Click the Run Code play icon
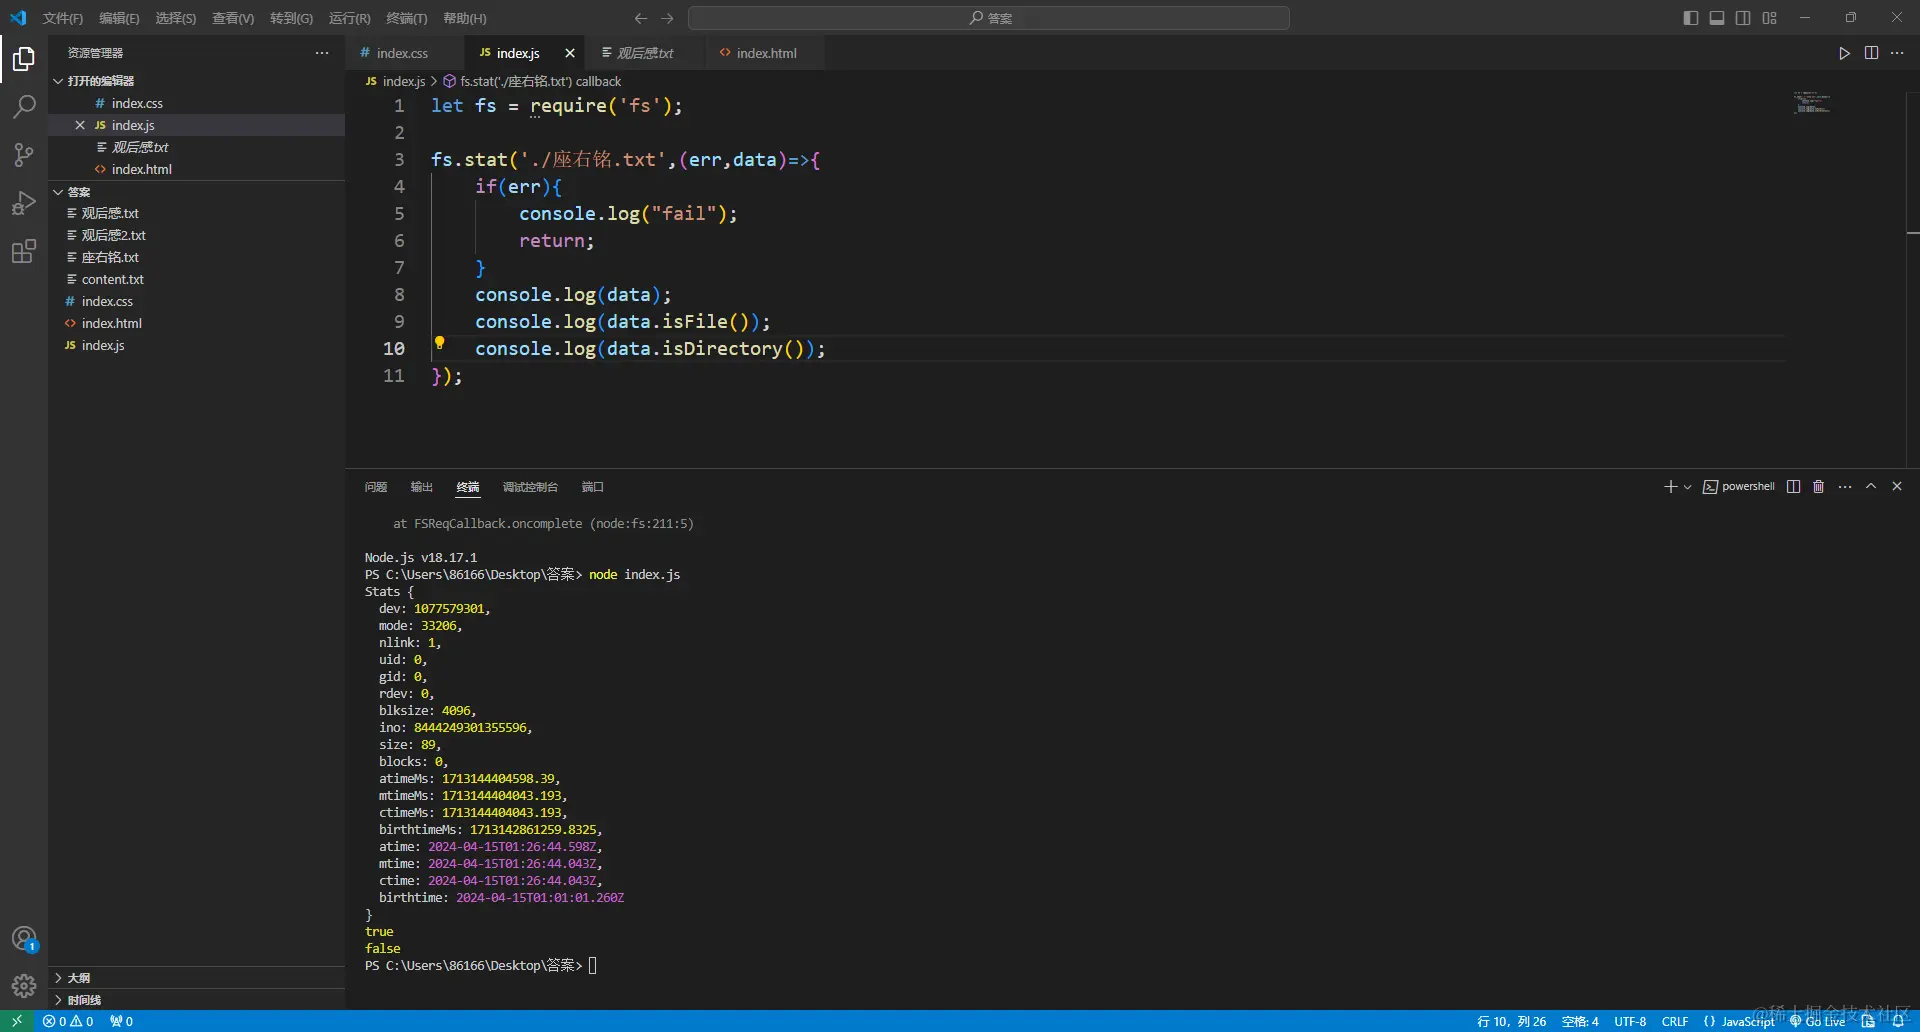The image size is (1920, 1032). tap(1844, 53)
